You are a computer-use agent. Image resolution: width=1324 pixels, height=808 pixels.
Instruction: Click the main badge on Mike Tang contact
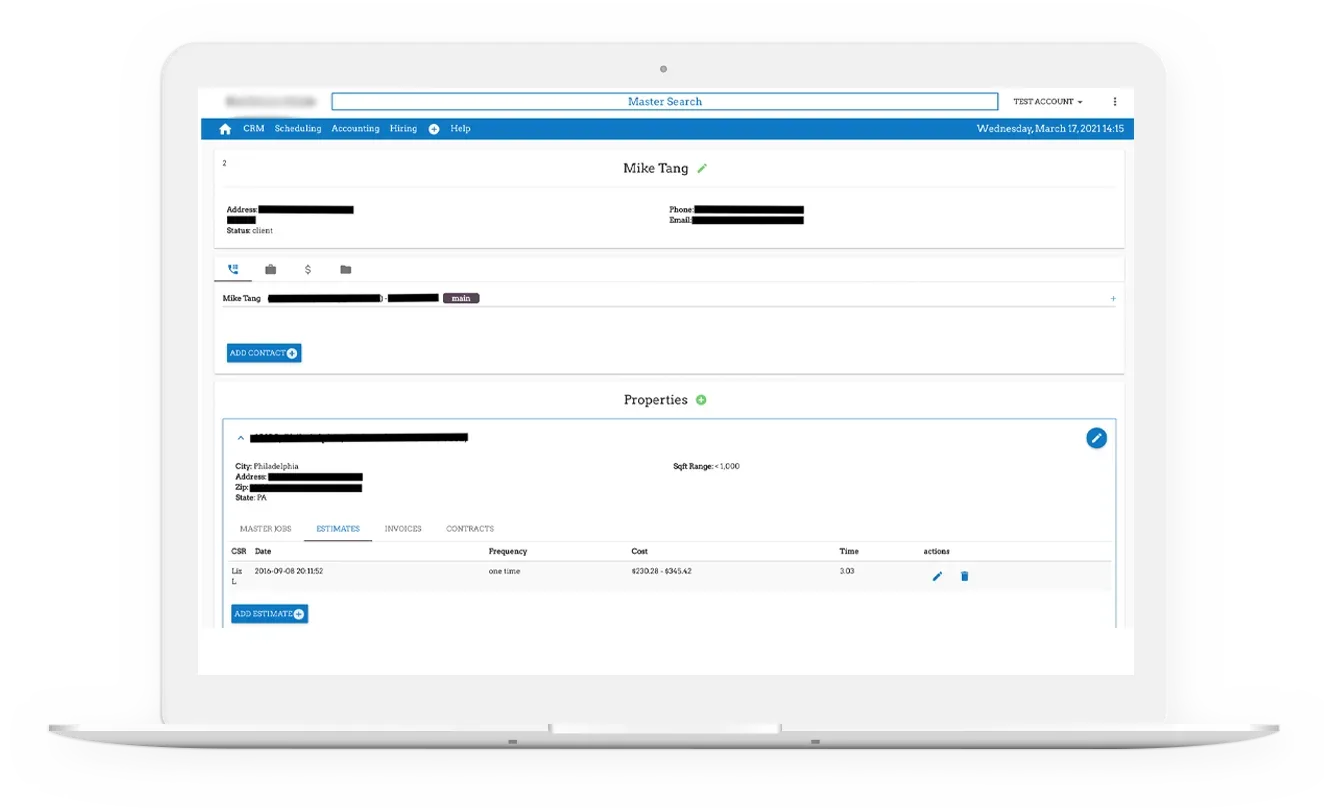tap(461, 298)
